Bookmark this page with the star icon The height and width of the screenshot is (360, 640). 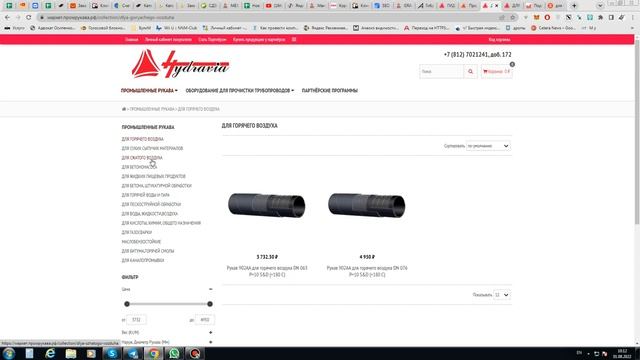pyautogui.click(x=513, y=18)
